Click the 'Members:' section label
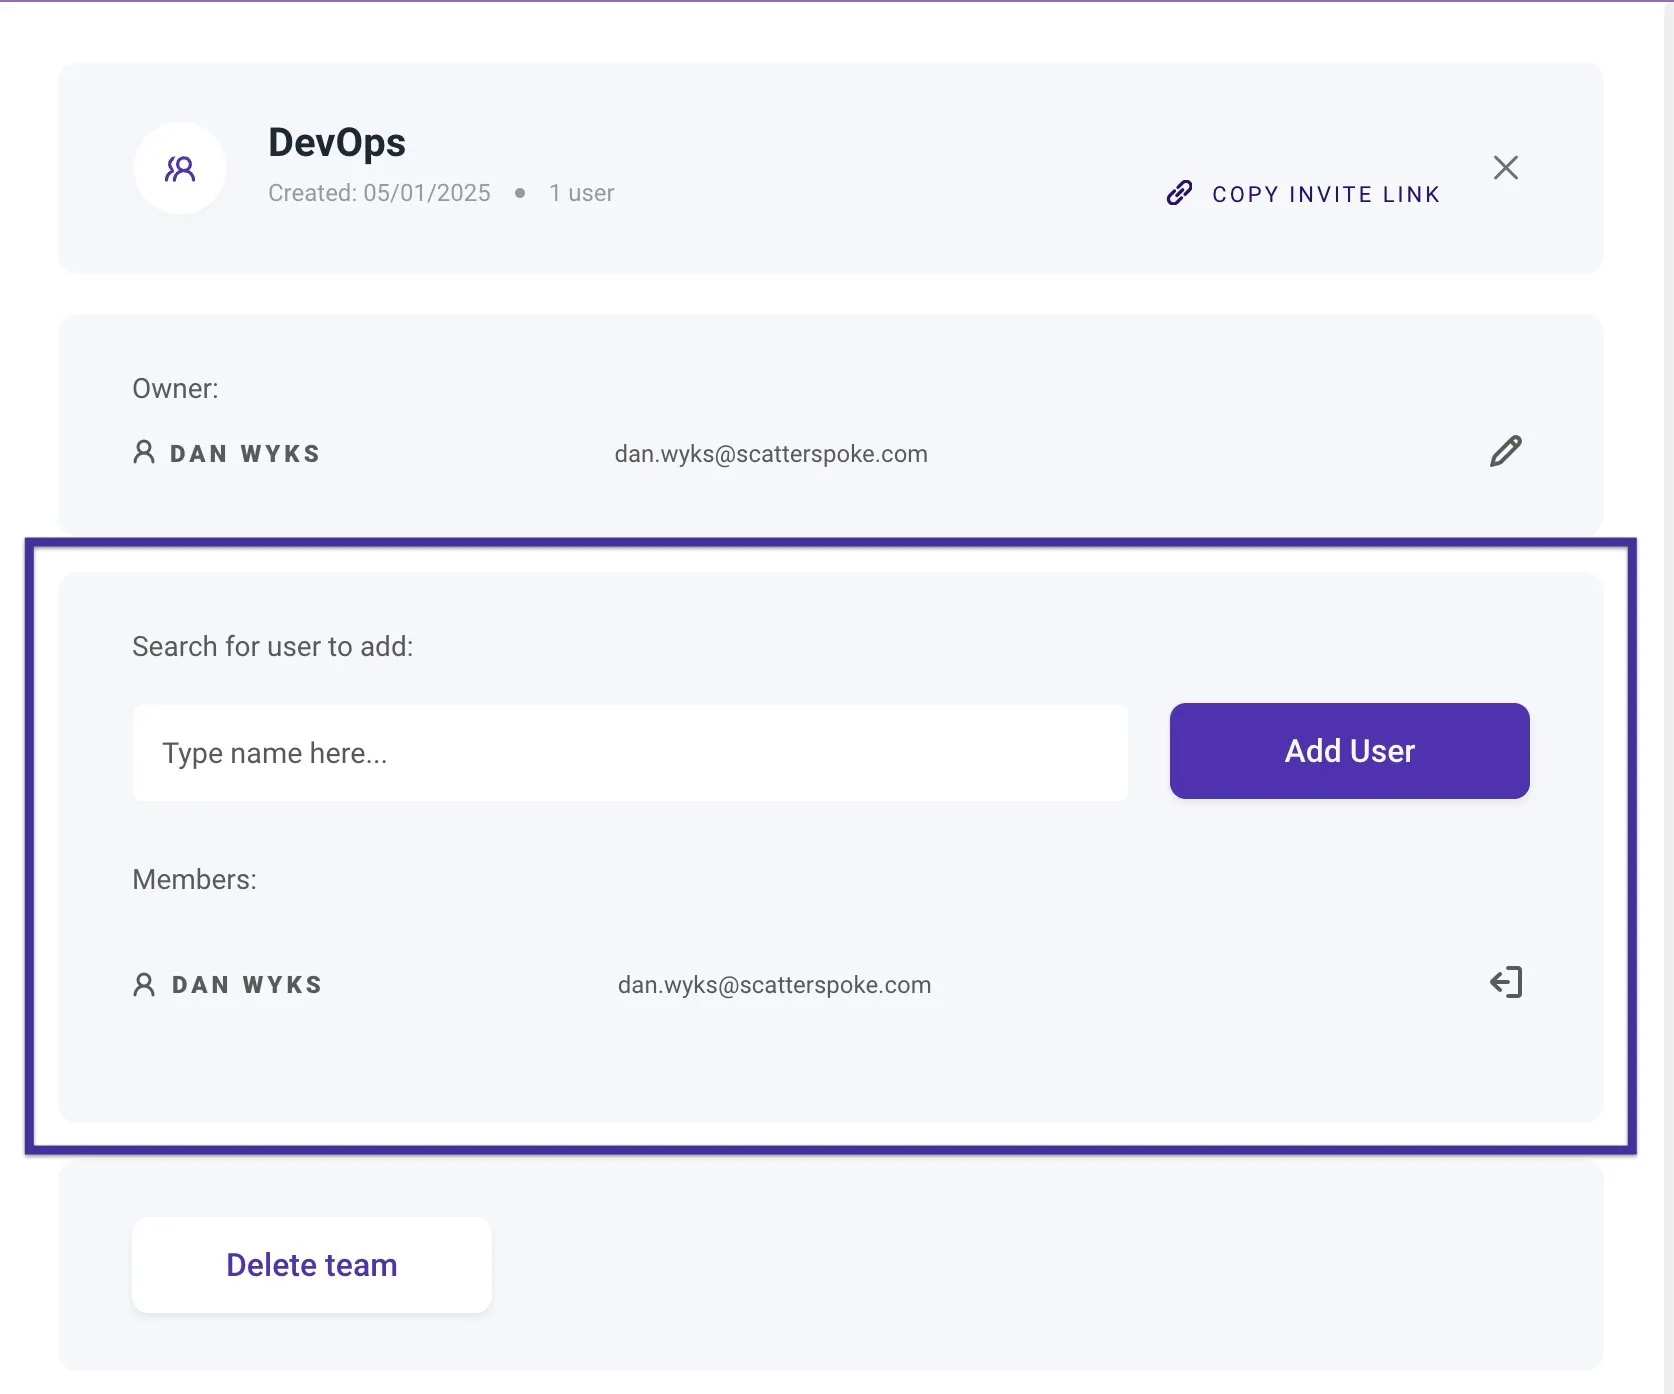Screen dimensions: 1674x1394 pos(195,880)
